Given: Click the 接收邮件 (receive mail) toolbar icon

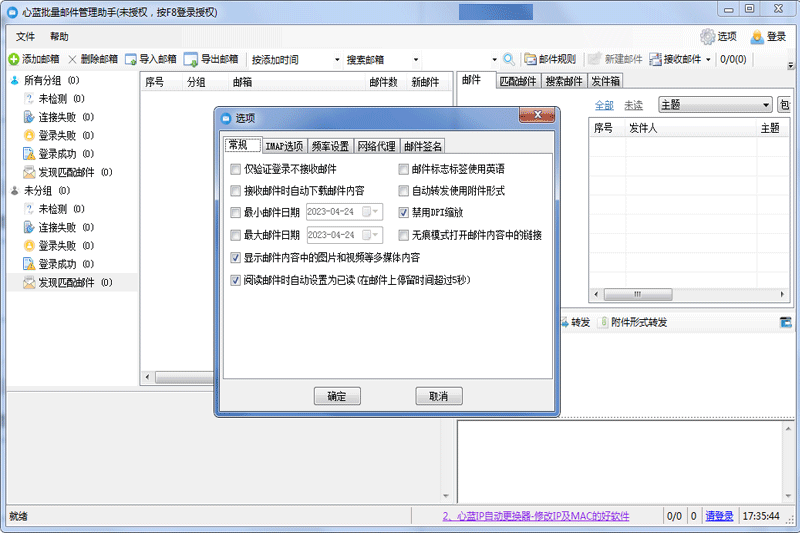Looking at the screenshot, I should tap(656, 59).
